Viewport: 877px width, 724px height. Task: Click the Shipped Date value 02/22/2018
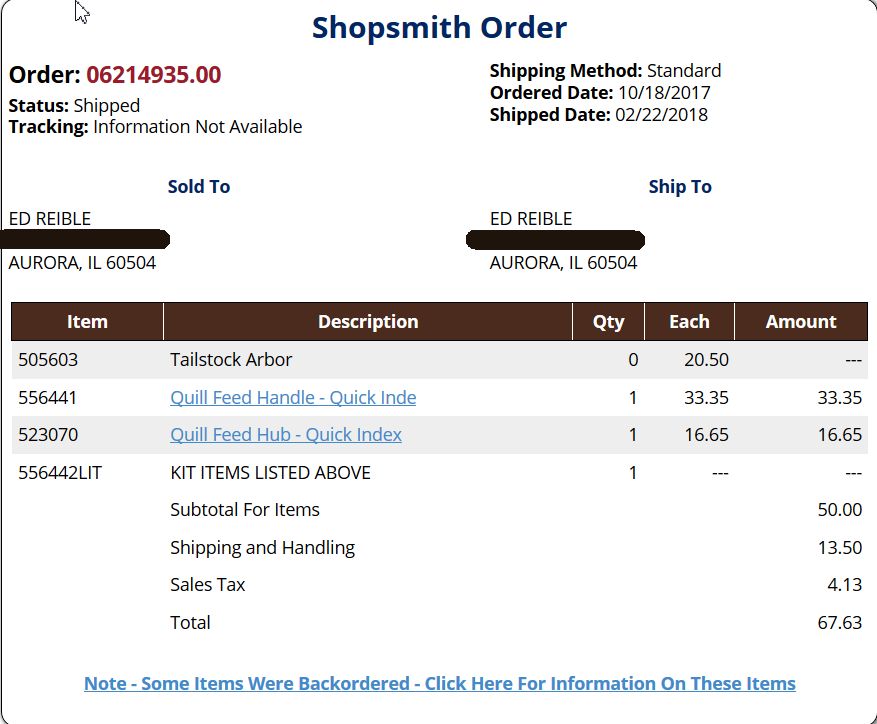coord(661,115)
